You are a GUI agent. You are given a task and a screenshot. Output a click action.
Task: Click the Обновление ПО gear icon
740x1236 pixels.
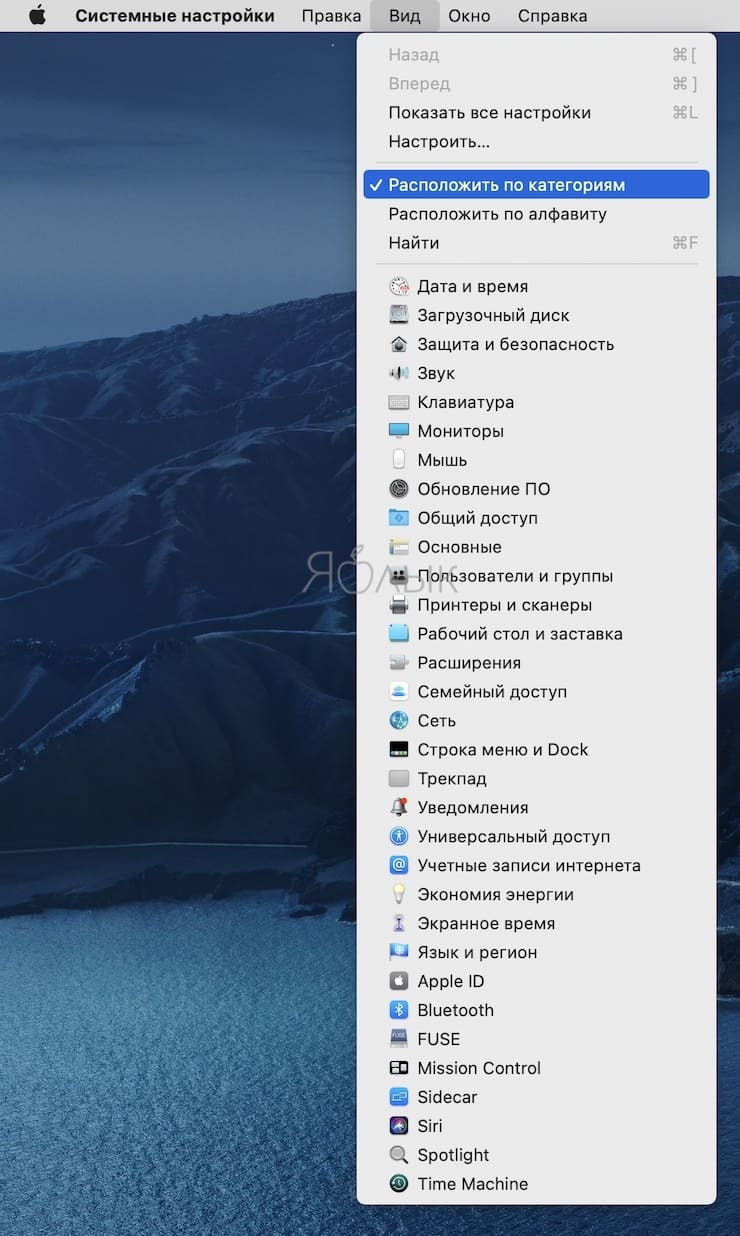pyautogui.click(x=399, y=489)
